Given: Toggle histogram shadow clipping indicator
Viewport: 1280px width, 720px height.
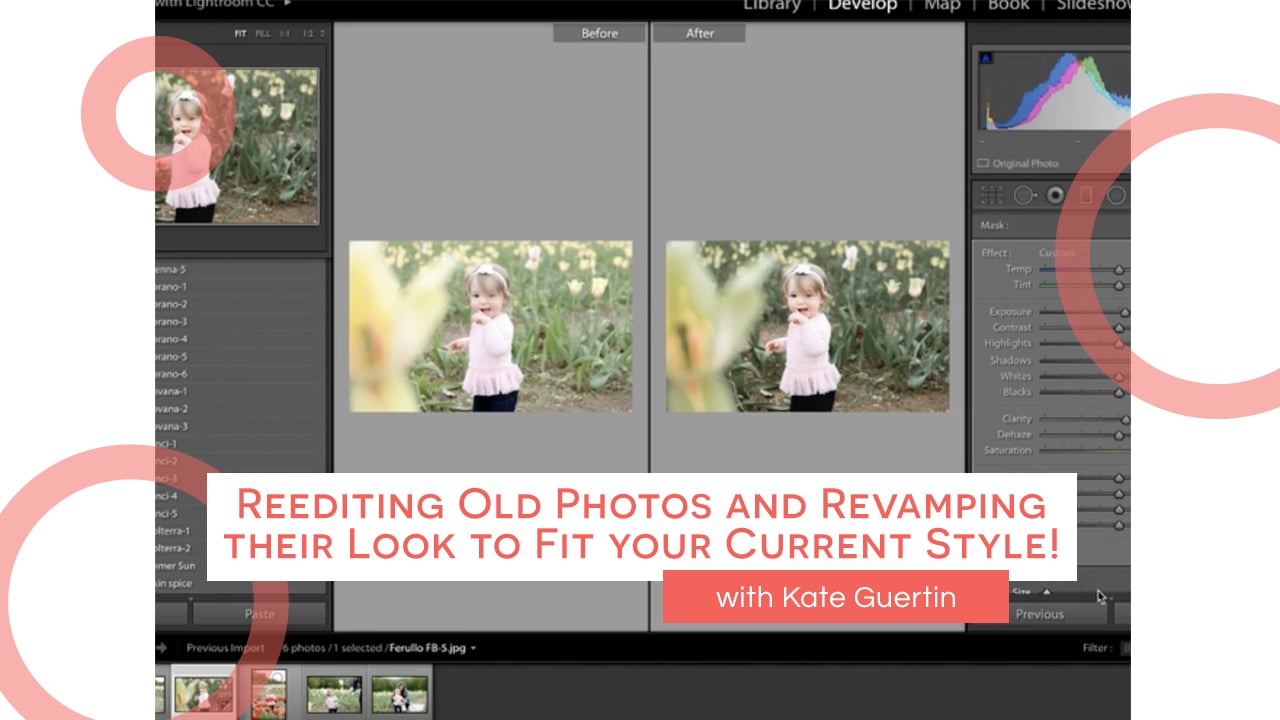Looking at the screenshot, I should (985, 59).
